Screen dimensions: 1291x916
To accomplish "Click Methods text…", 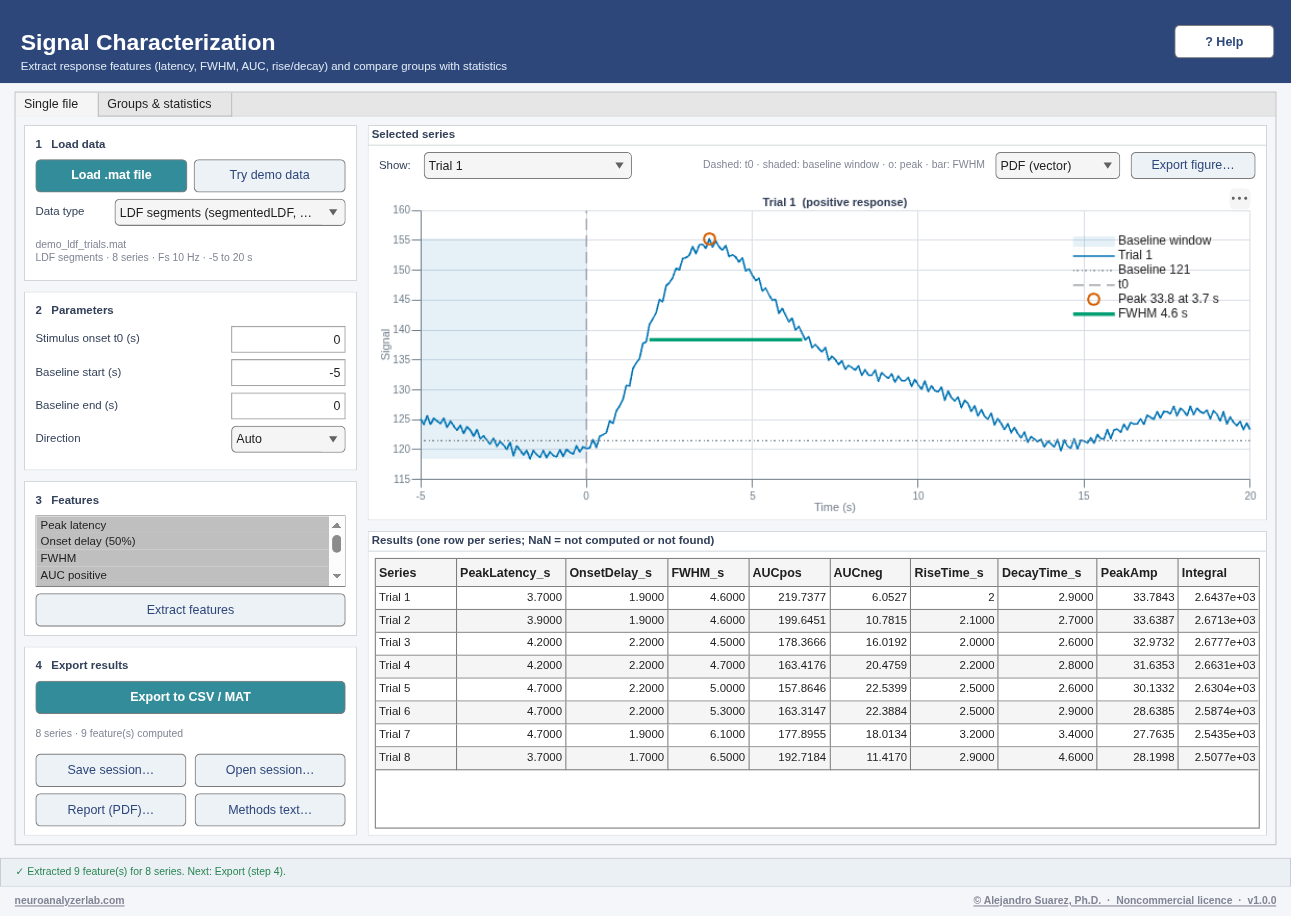I will click(x=270, y=810).
